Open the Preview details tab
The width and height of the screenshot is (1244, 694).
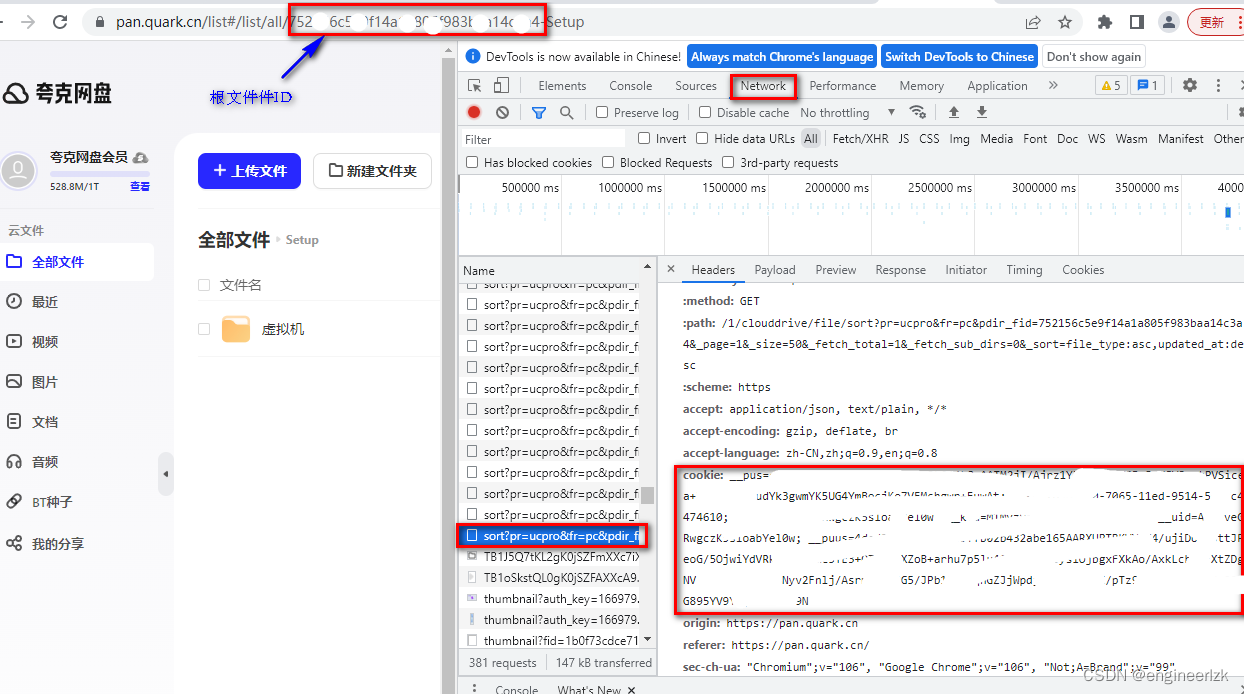pyautogui.click(x=836, y=270)
